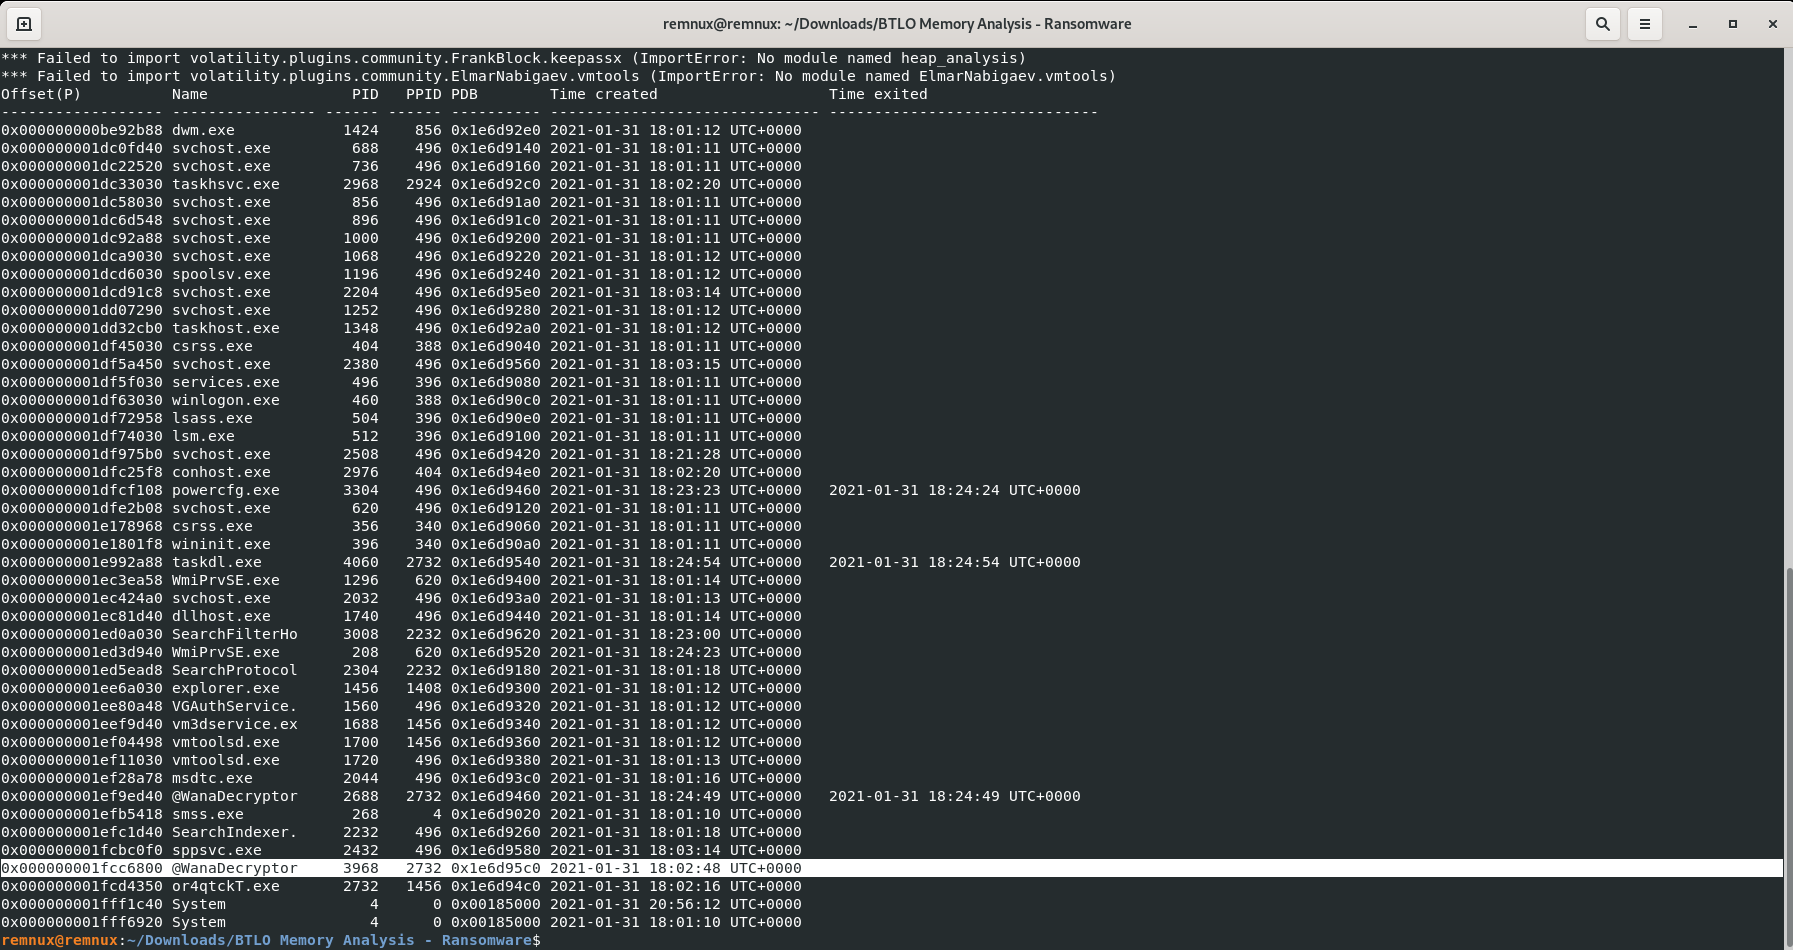Maximize the terminal window
The height and width of the screenshot is (950, 1793).
pos(1733,24)
